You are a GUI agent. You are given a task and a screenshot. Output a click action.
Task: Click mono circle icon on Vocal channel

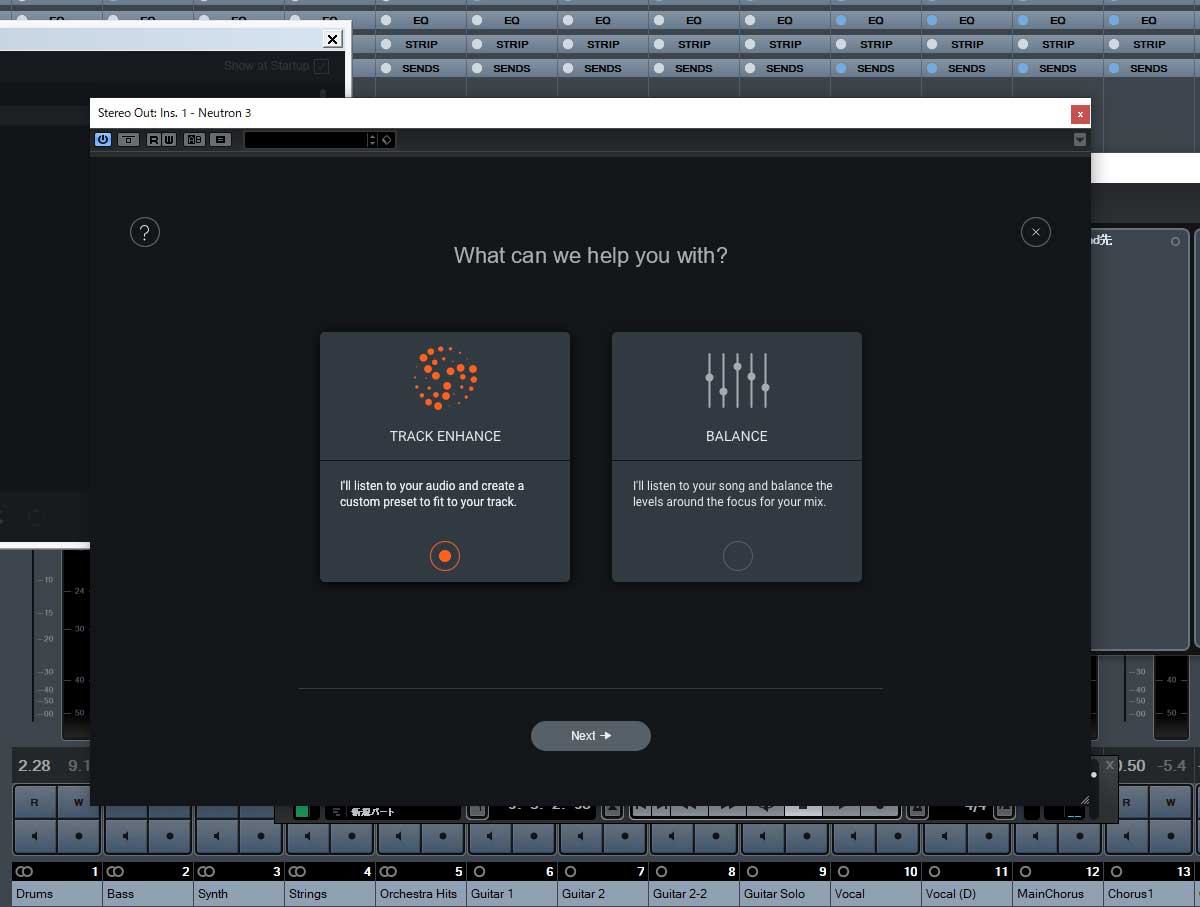[x=843, y=872]
